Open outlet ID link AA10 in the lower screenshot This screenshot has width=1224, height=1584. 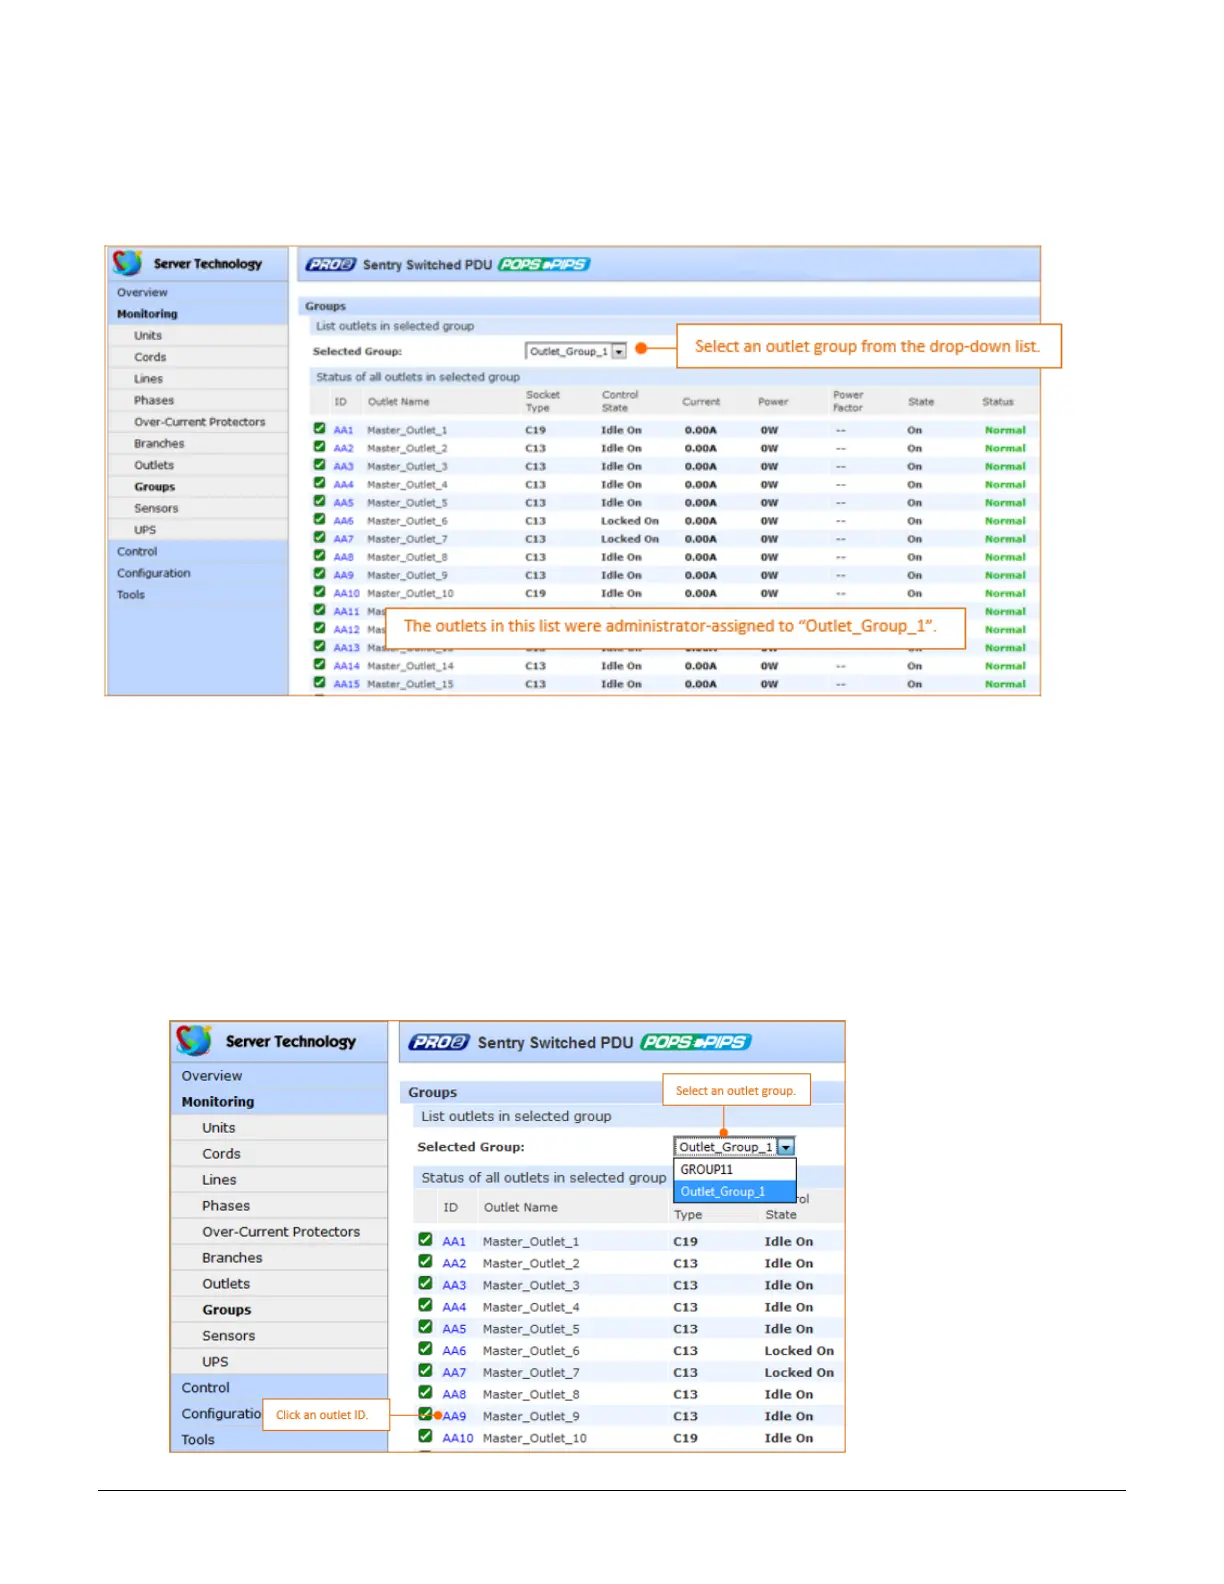[458, 1438]
